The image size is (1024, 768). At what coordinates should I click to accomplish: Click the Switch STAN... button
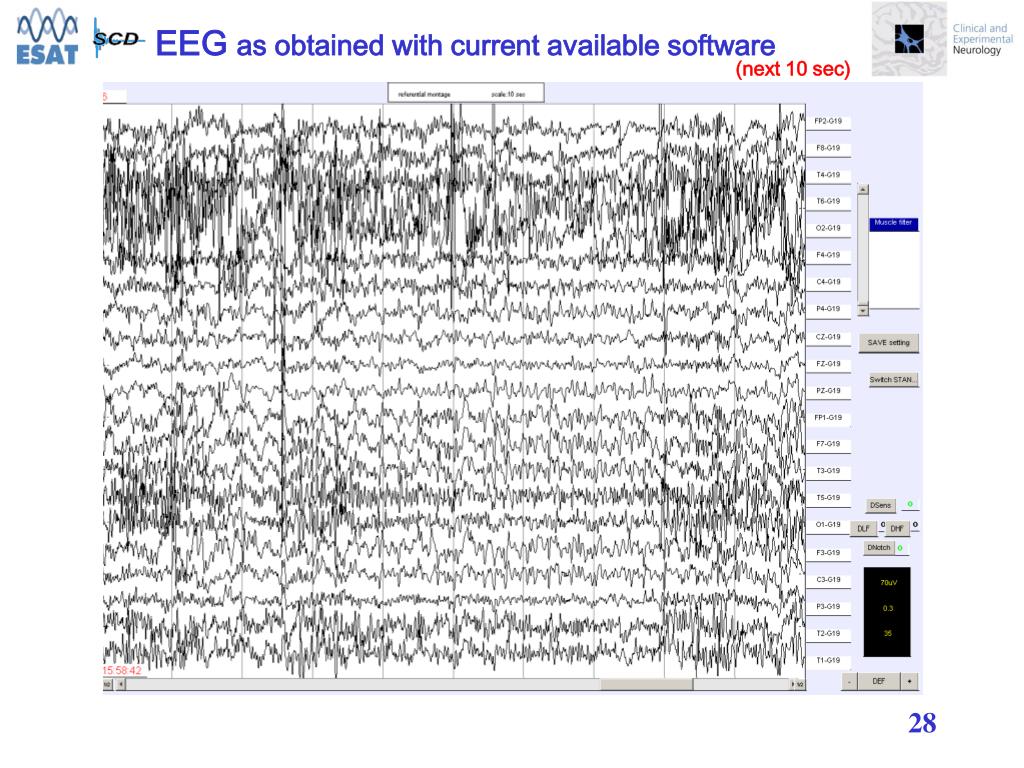[x=893, y=379]
